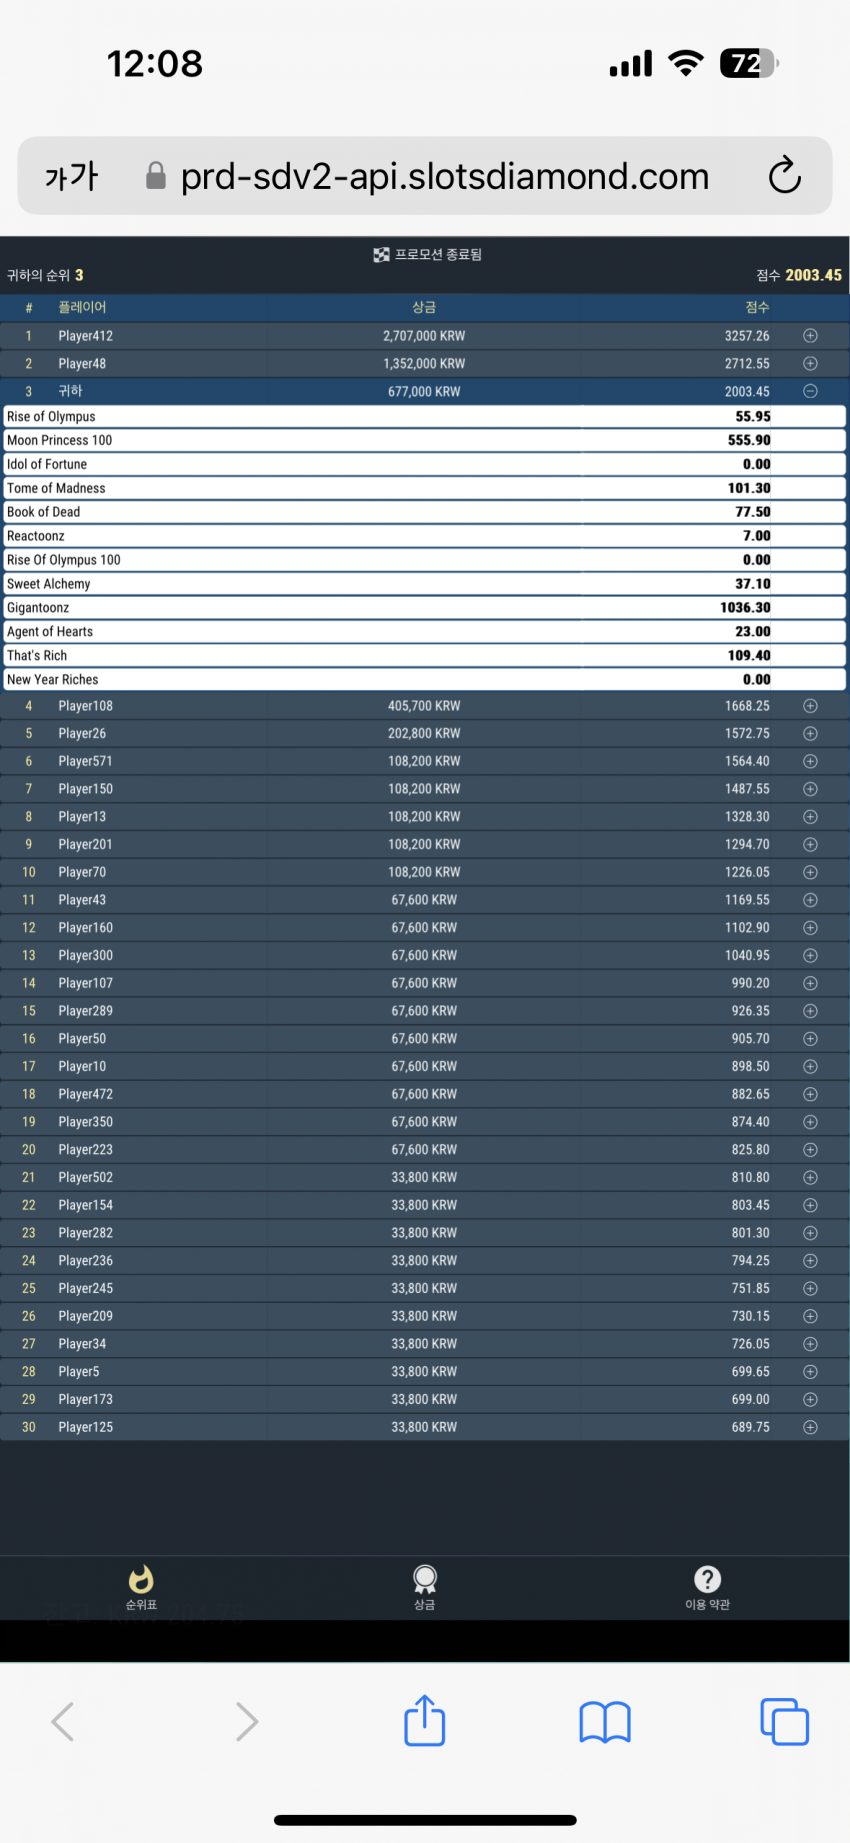The width and height of the screenshot is (850, 1843).
Task: Select the Moon Princess 100 row
Action: 424,440
